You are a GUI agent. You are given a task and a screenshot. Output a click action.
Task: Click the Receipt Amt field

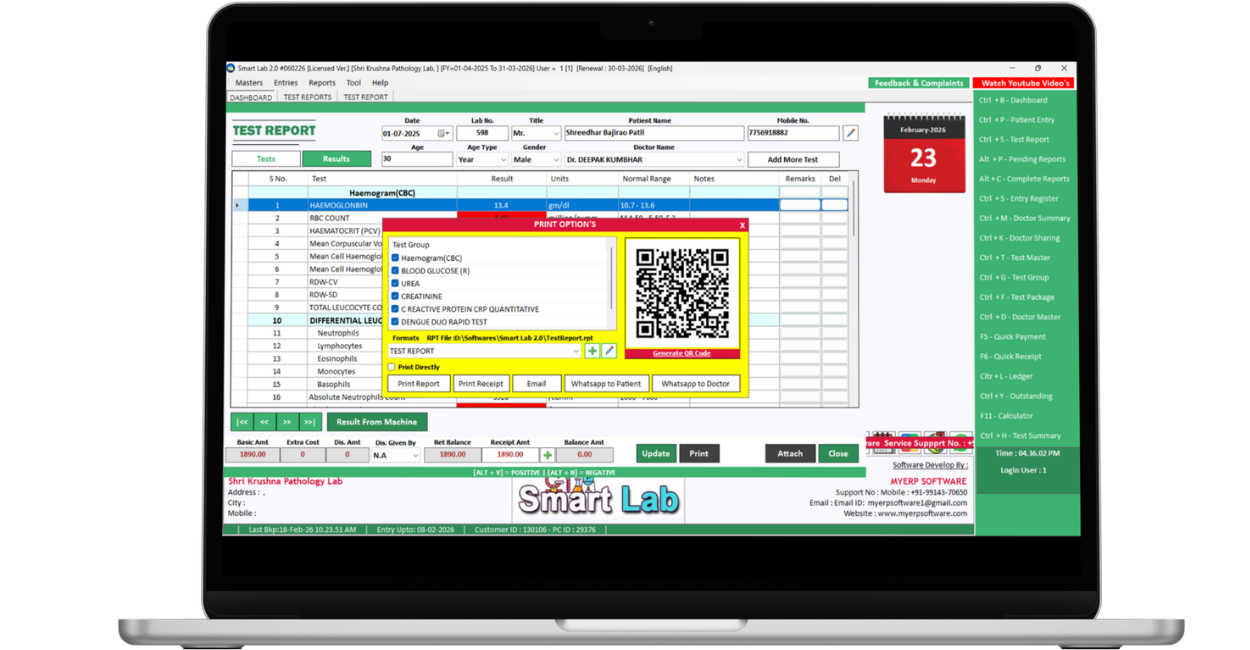pos(510,455)
